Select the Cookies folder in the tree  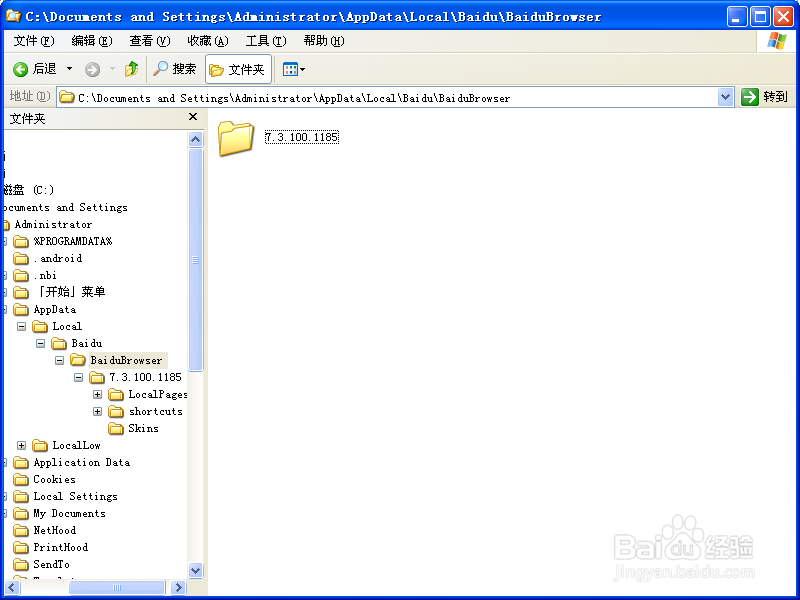coord(55,480)
